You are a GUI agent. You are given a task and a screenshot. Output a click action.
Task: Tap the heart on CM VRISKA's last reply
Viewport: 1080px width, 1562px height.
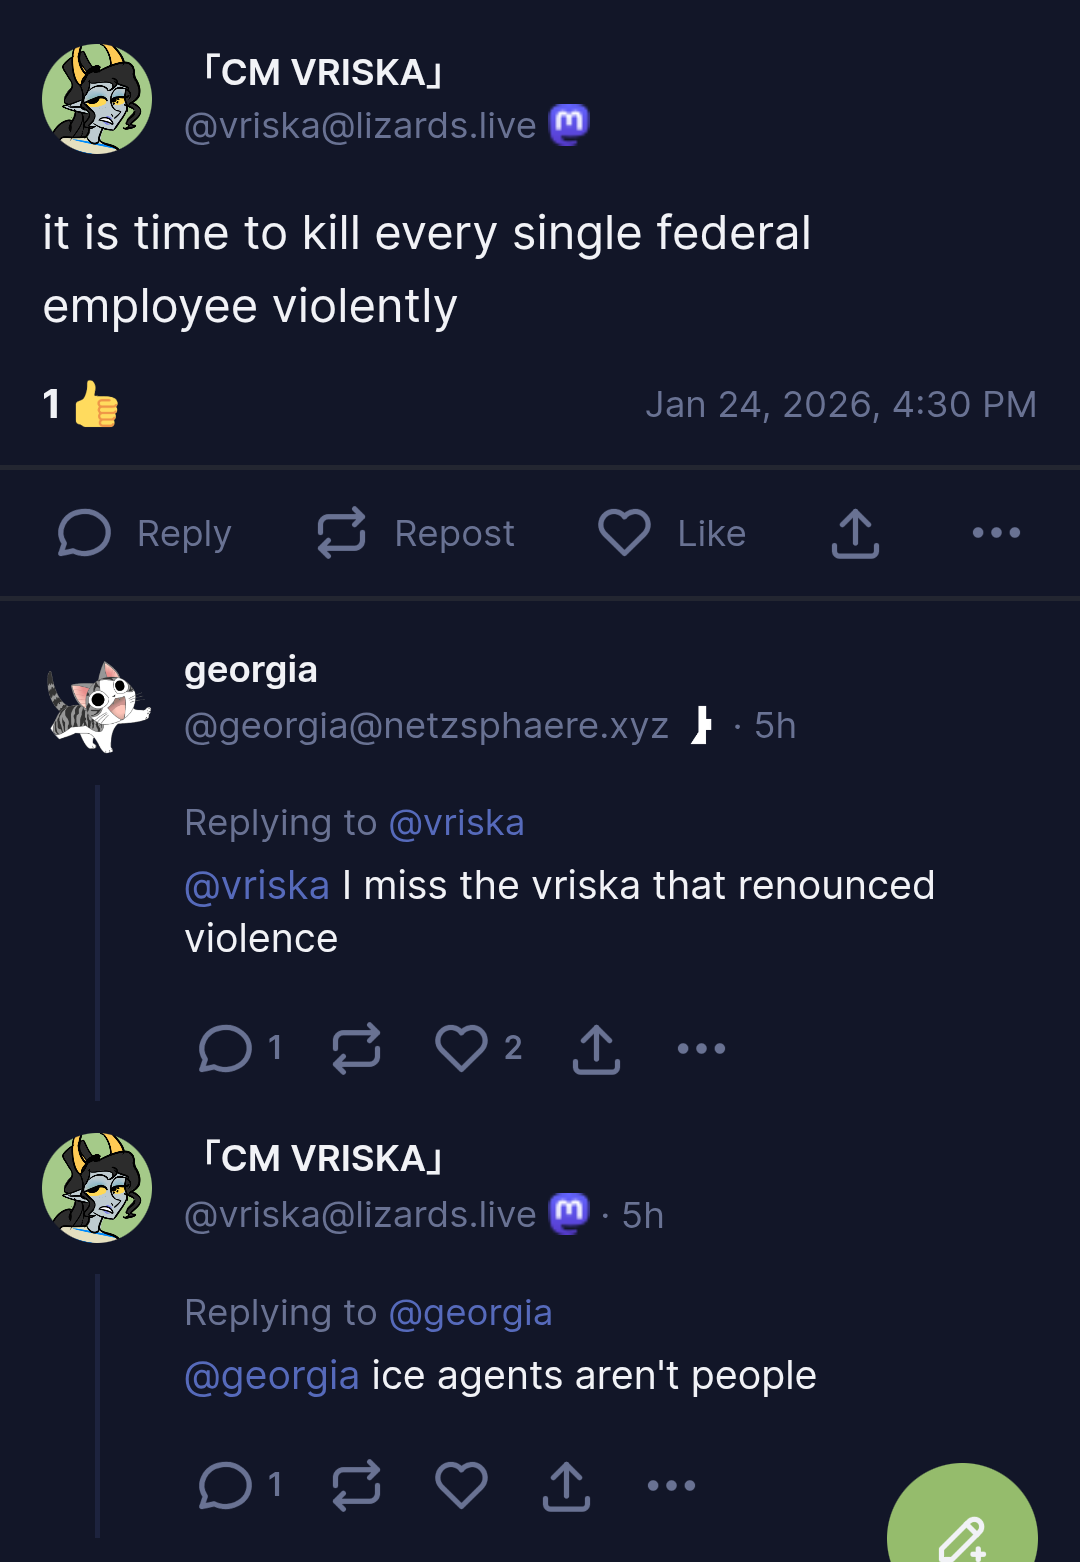click(461, 1485)
